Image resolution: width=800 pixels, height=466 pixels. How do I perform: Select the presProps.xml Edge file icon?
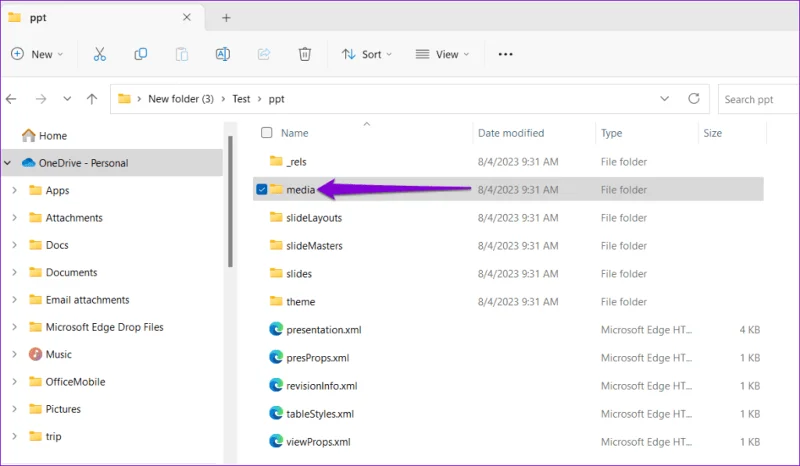[276, 357]
